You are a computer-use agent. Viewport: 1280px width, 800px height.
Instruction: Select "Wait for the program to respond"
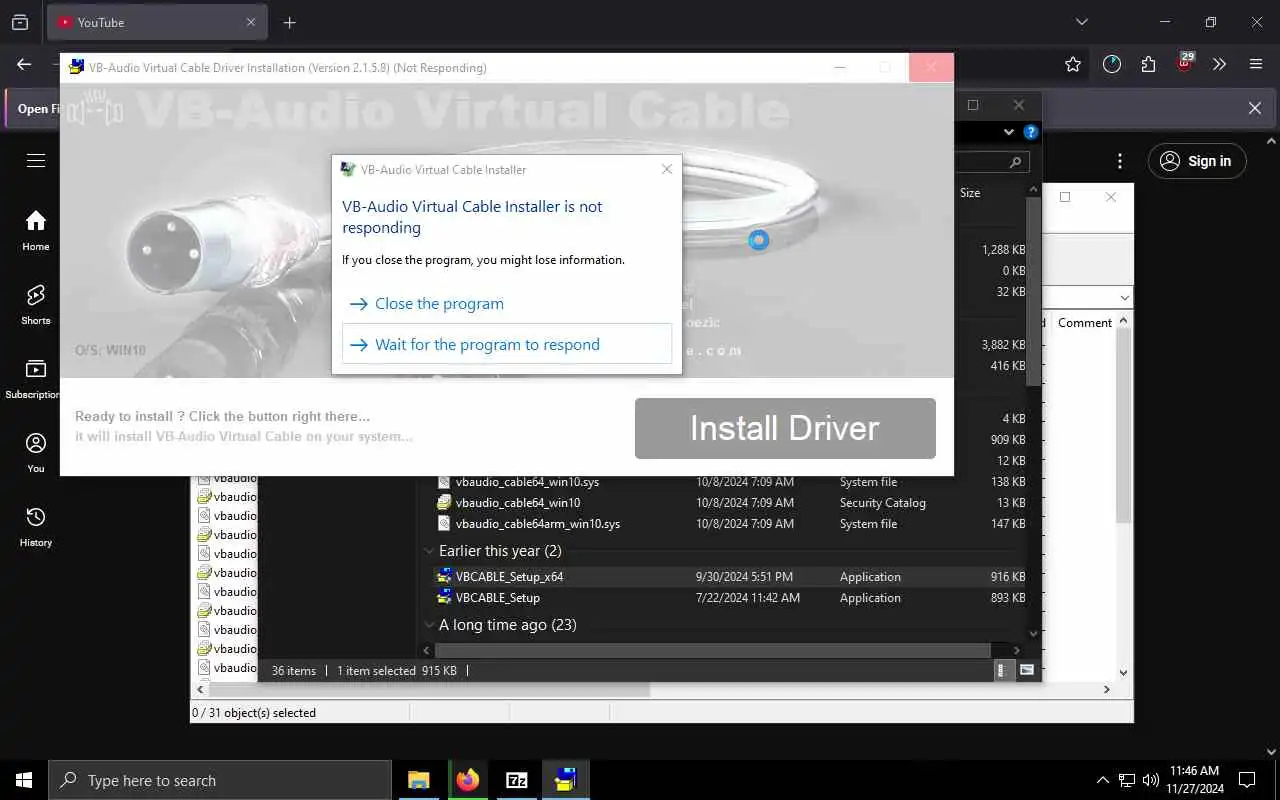point(507,344)
